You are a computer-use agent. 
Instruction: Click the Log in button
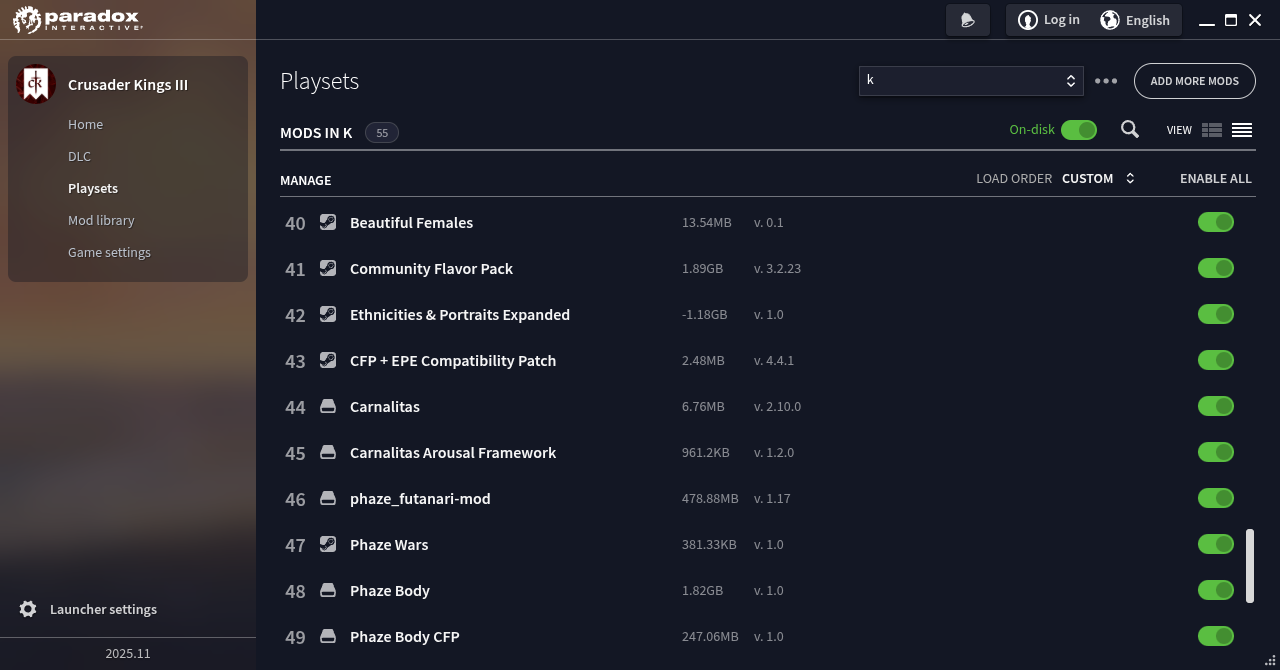(x=1048, y=20)
